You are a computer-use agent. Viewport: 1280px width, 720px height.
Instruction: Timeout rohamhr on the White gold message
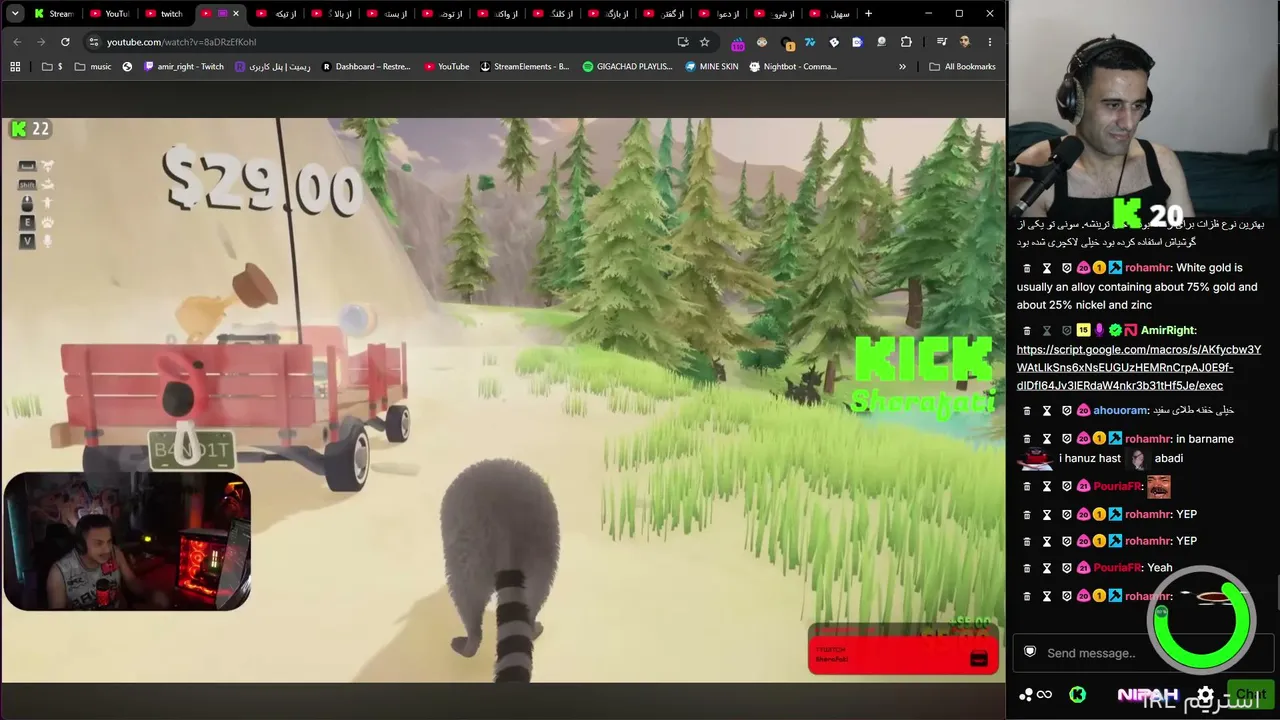coord(1047,268)
